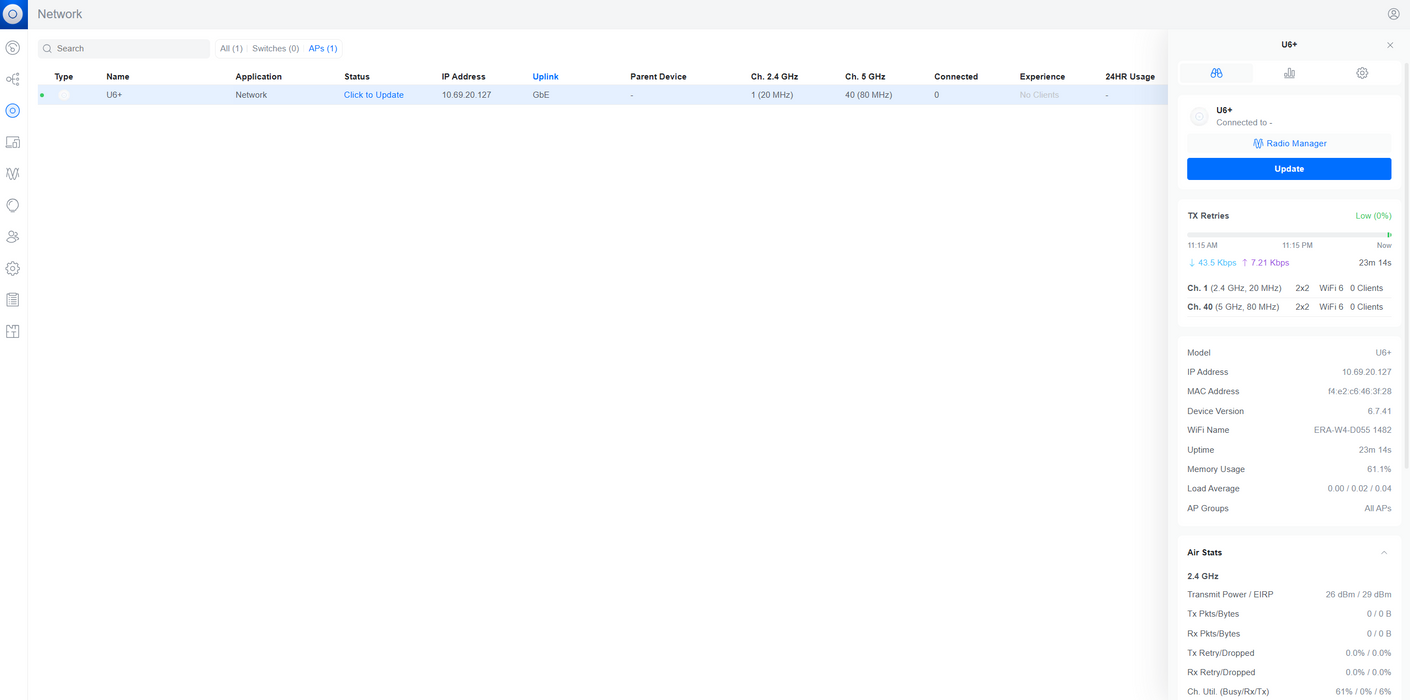Viewport: 1410px width, 700px height.
Task: Filter device list by All (1)
Action: pos(231,48)
